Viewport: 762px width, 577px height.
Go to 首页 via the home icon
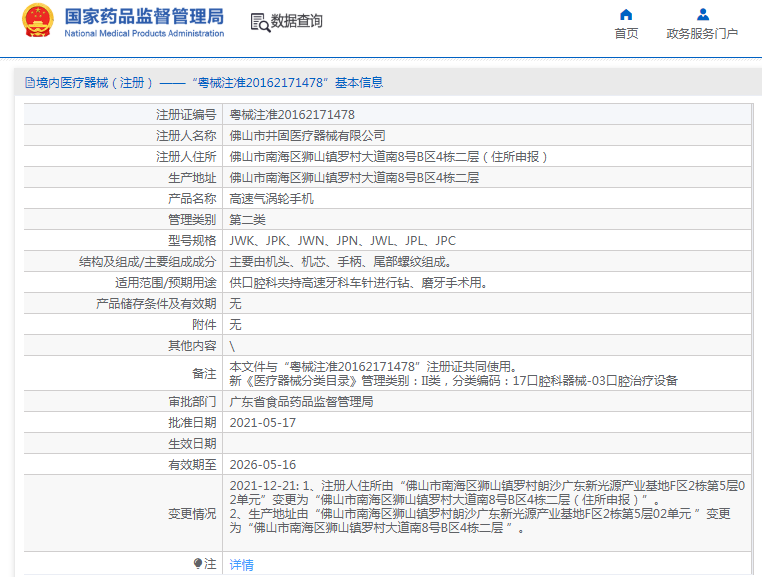626,15
